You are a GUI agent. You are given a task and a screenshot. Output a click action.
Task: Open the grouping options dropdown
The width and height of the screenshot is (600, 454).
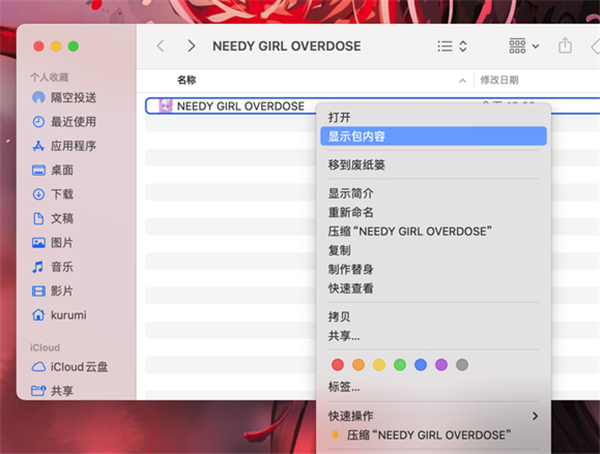click(523, 46)
